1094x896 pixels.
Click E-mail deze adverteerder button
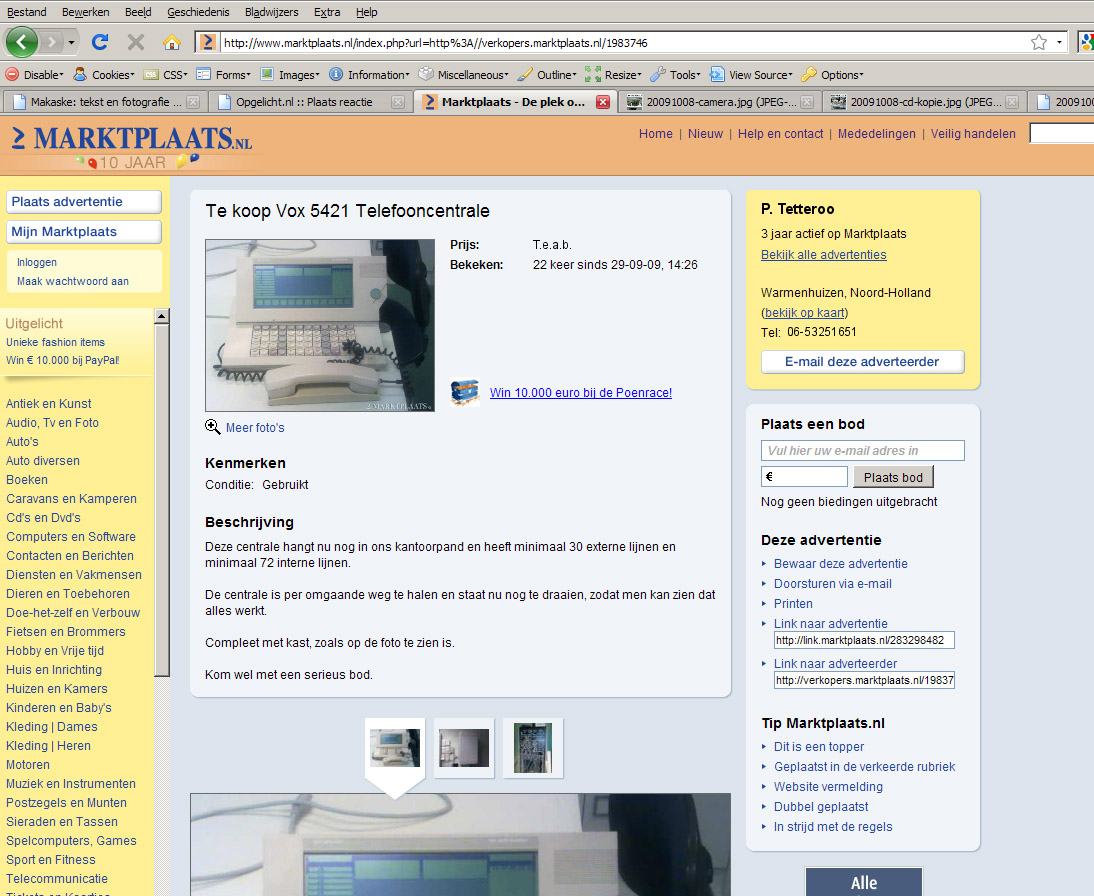pyautogui.click(x=862, y=362)
